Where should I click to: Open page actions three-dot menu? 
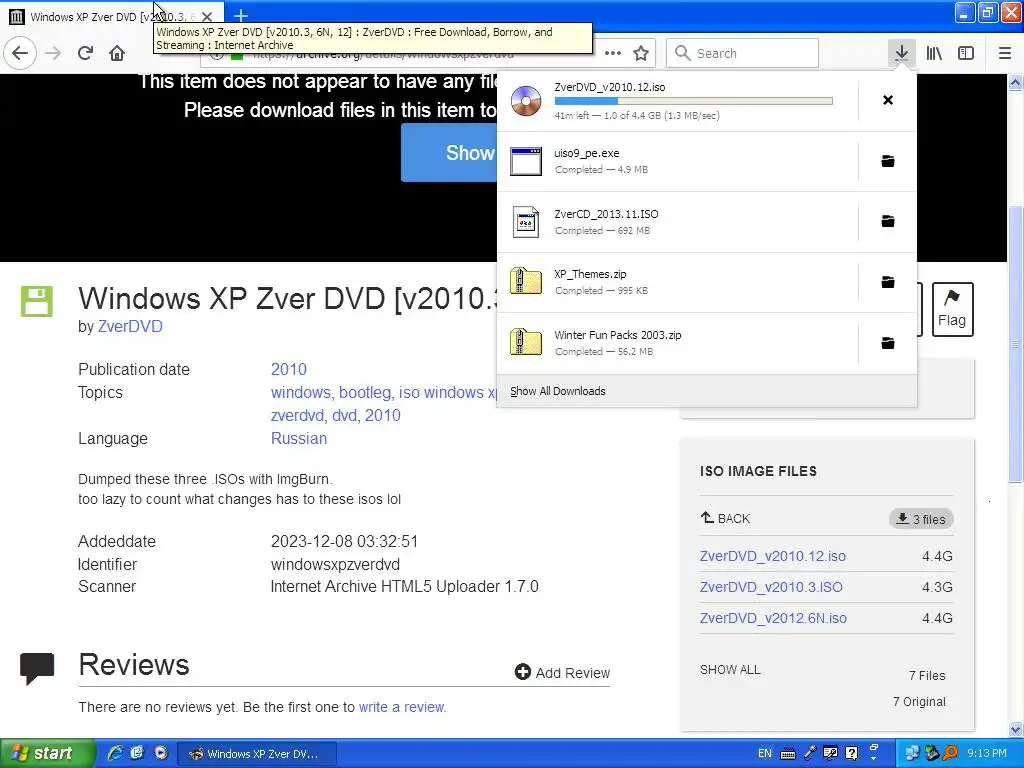[x=613, y=53]
